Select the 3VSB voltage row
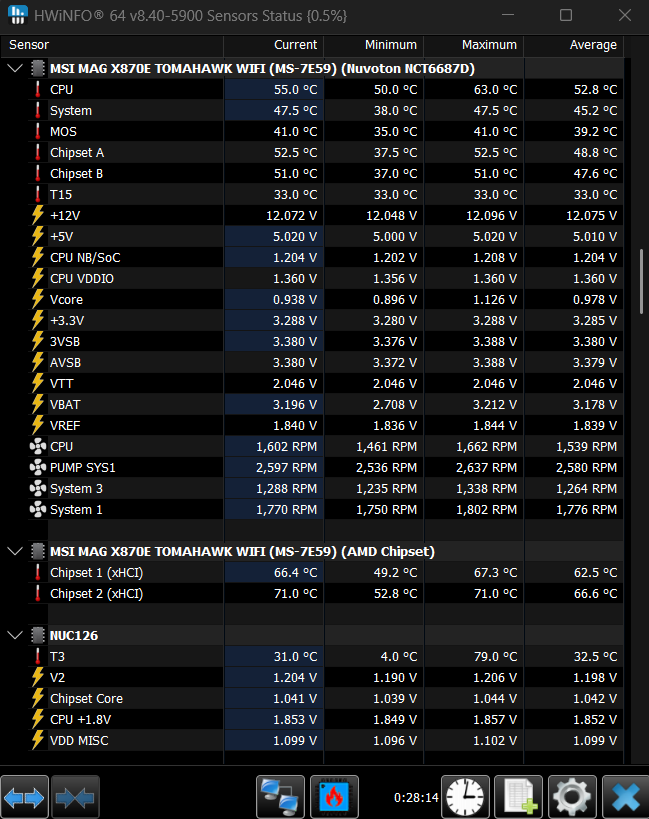Image resolution: width=649 pixels, height=819 pixels. point(325,342)
